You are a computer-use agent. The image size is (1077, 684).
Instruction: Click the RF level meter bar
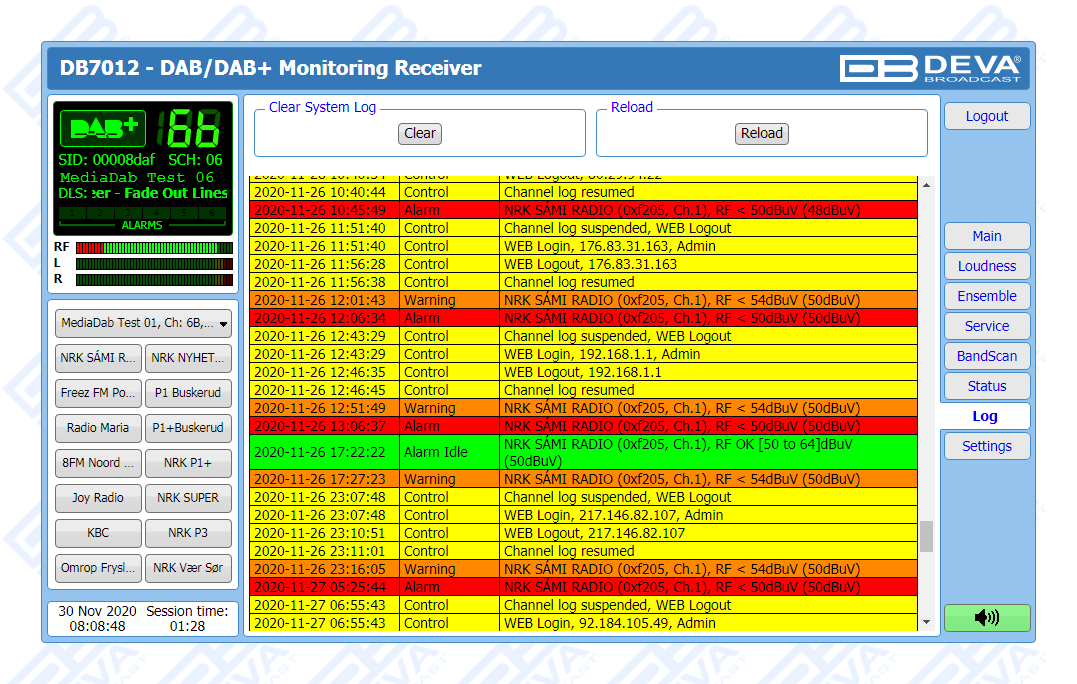point(154,247)
